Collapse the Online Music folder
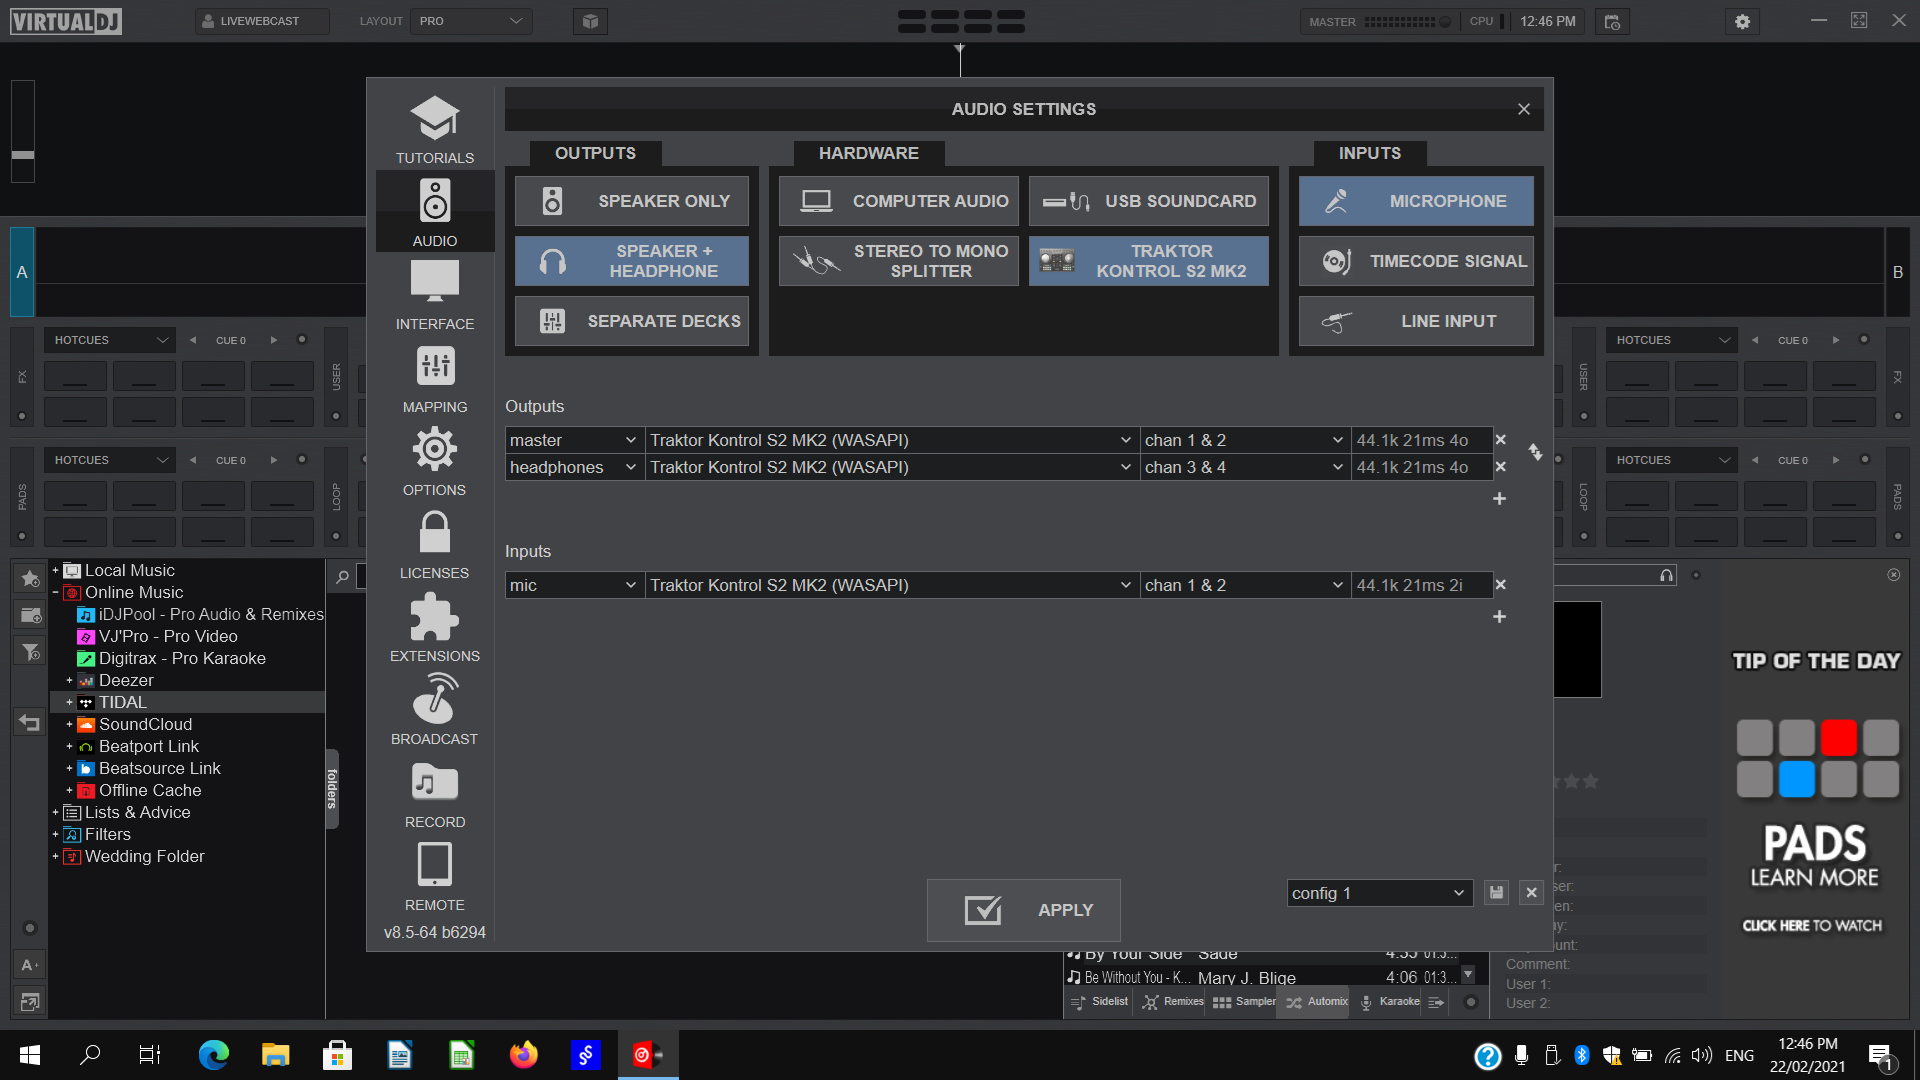1920x1080 pixels. pos(55,593)
